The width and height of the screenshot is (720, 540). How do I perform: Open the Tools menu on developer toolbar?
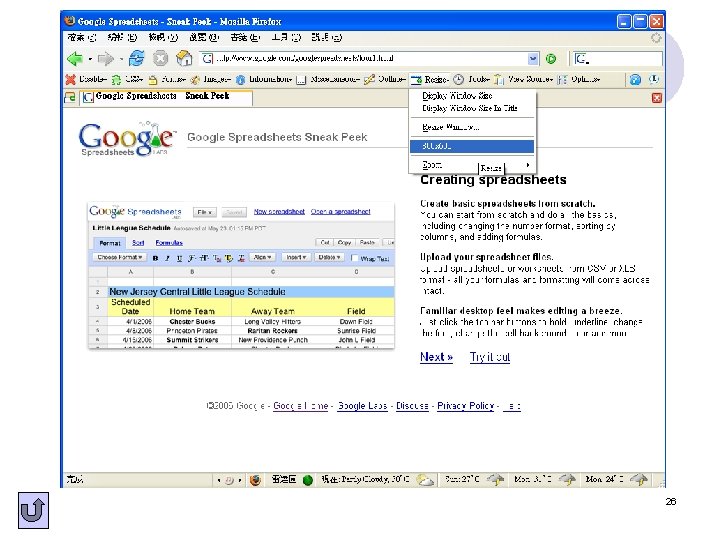(472, 79)
